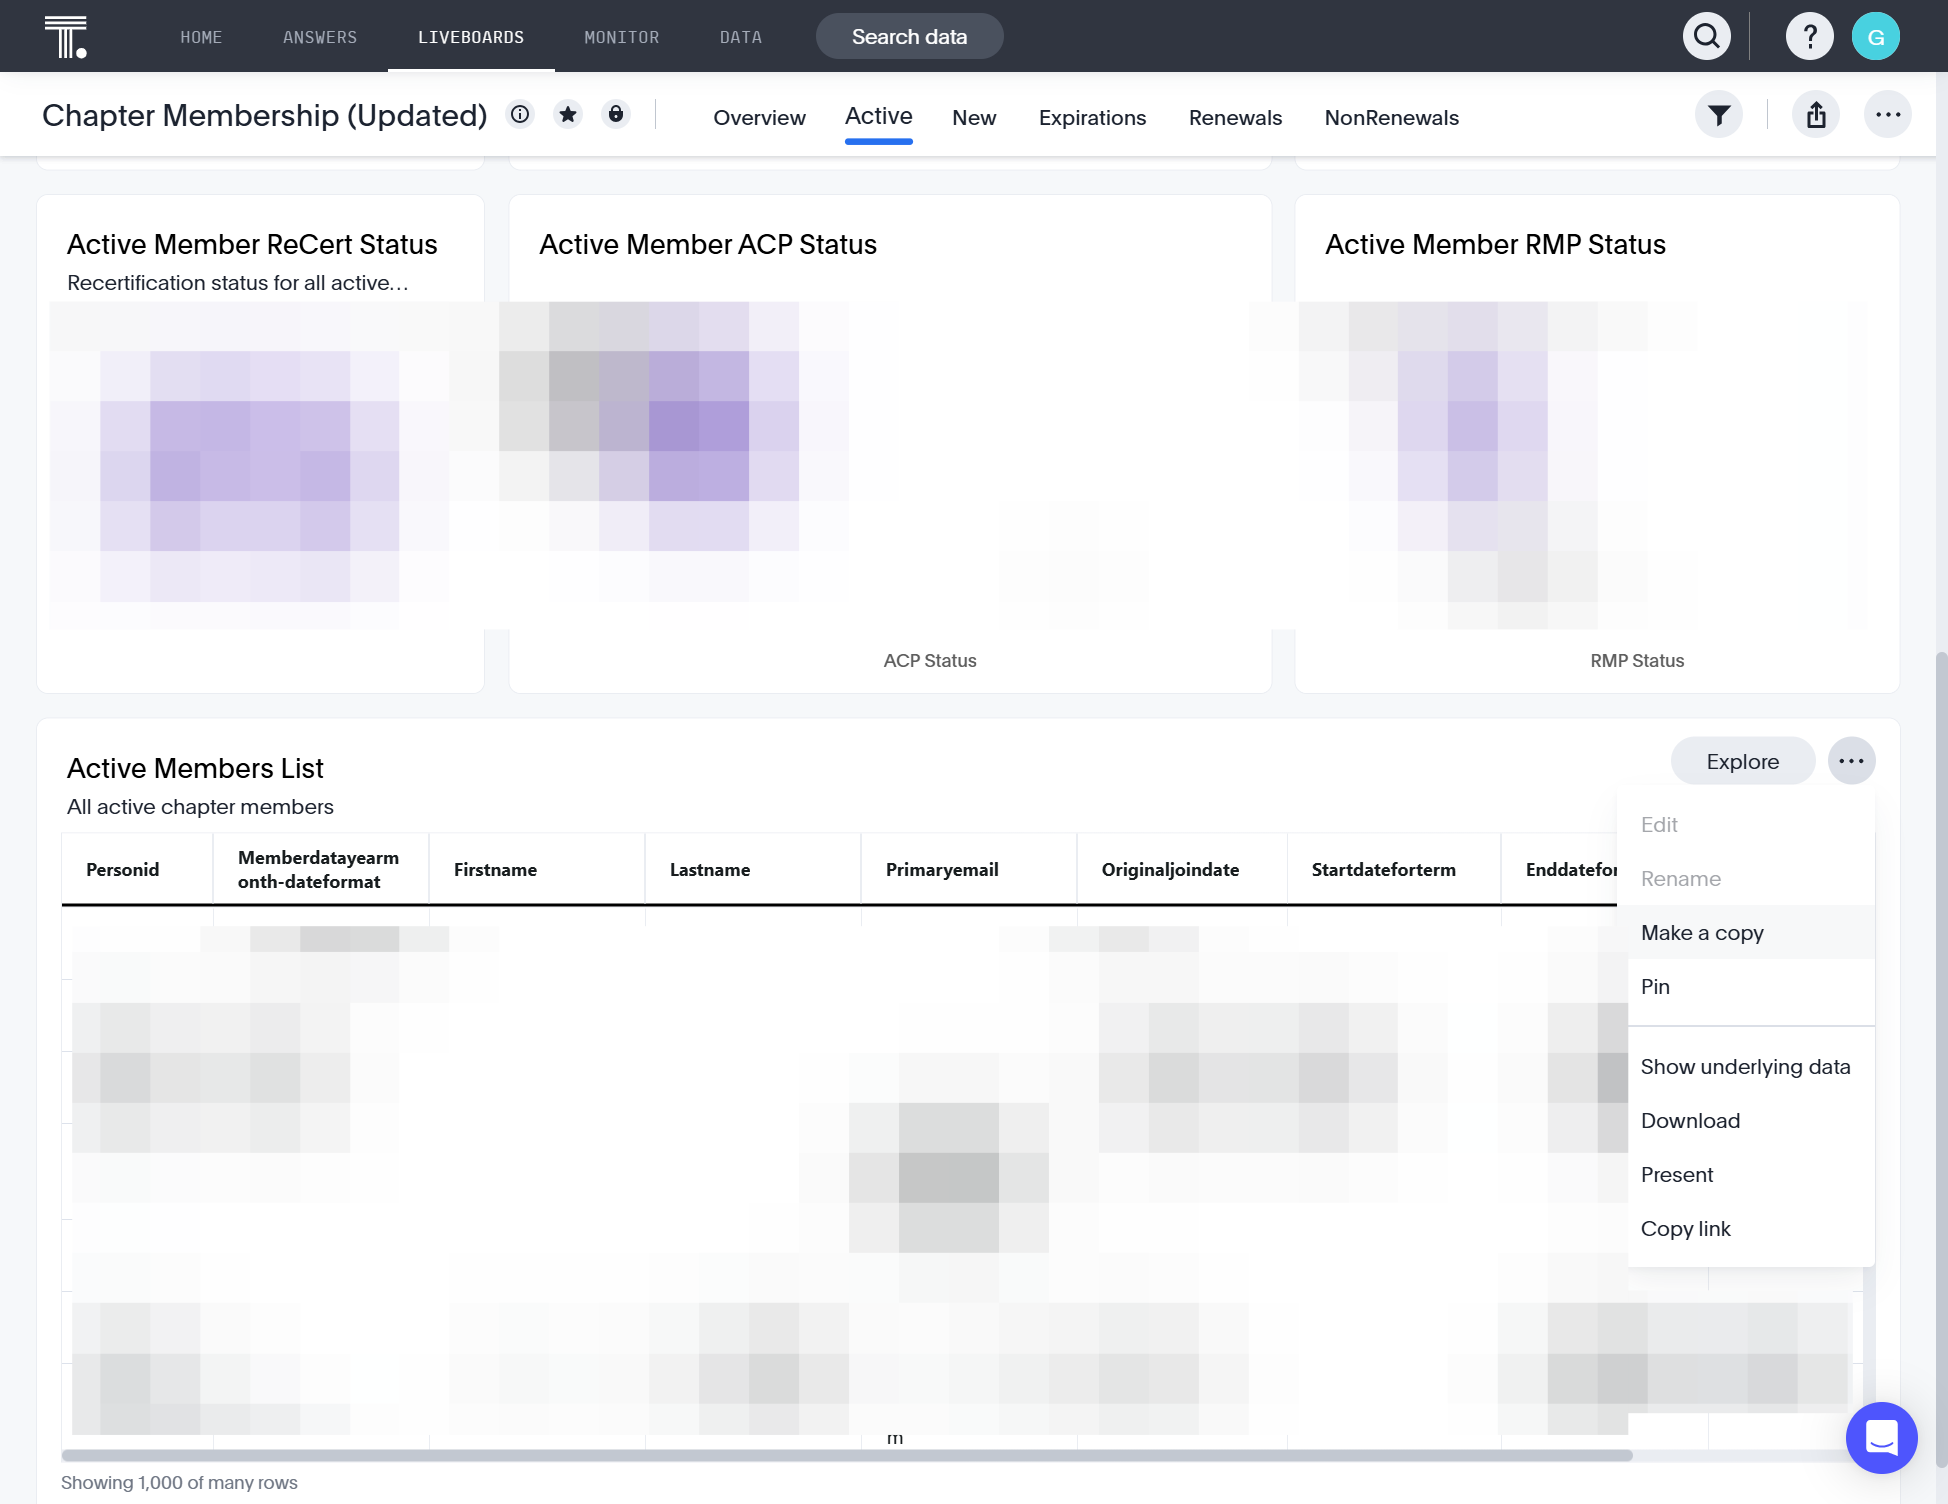Go to the ANSWERS nav item
The height and width of the screenshot is (1504, 1948).
tap(320, 37)
